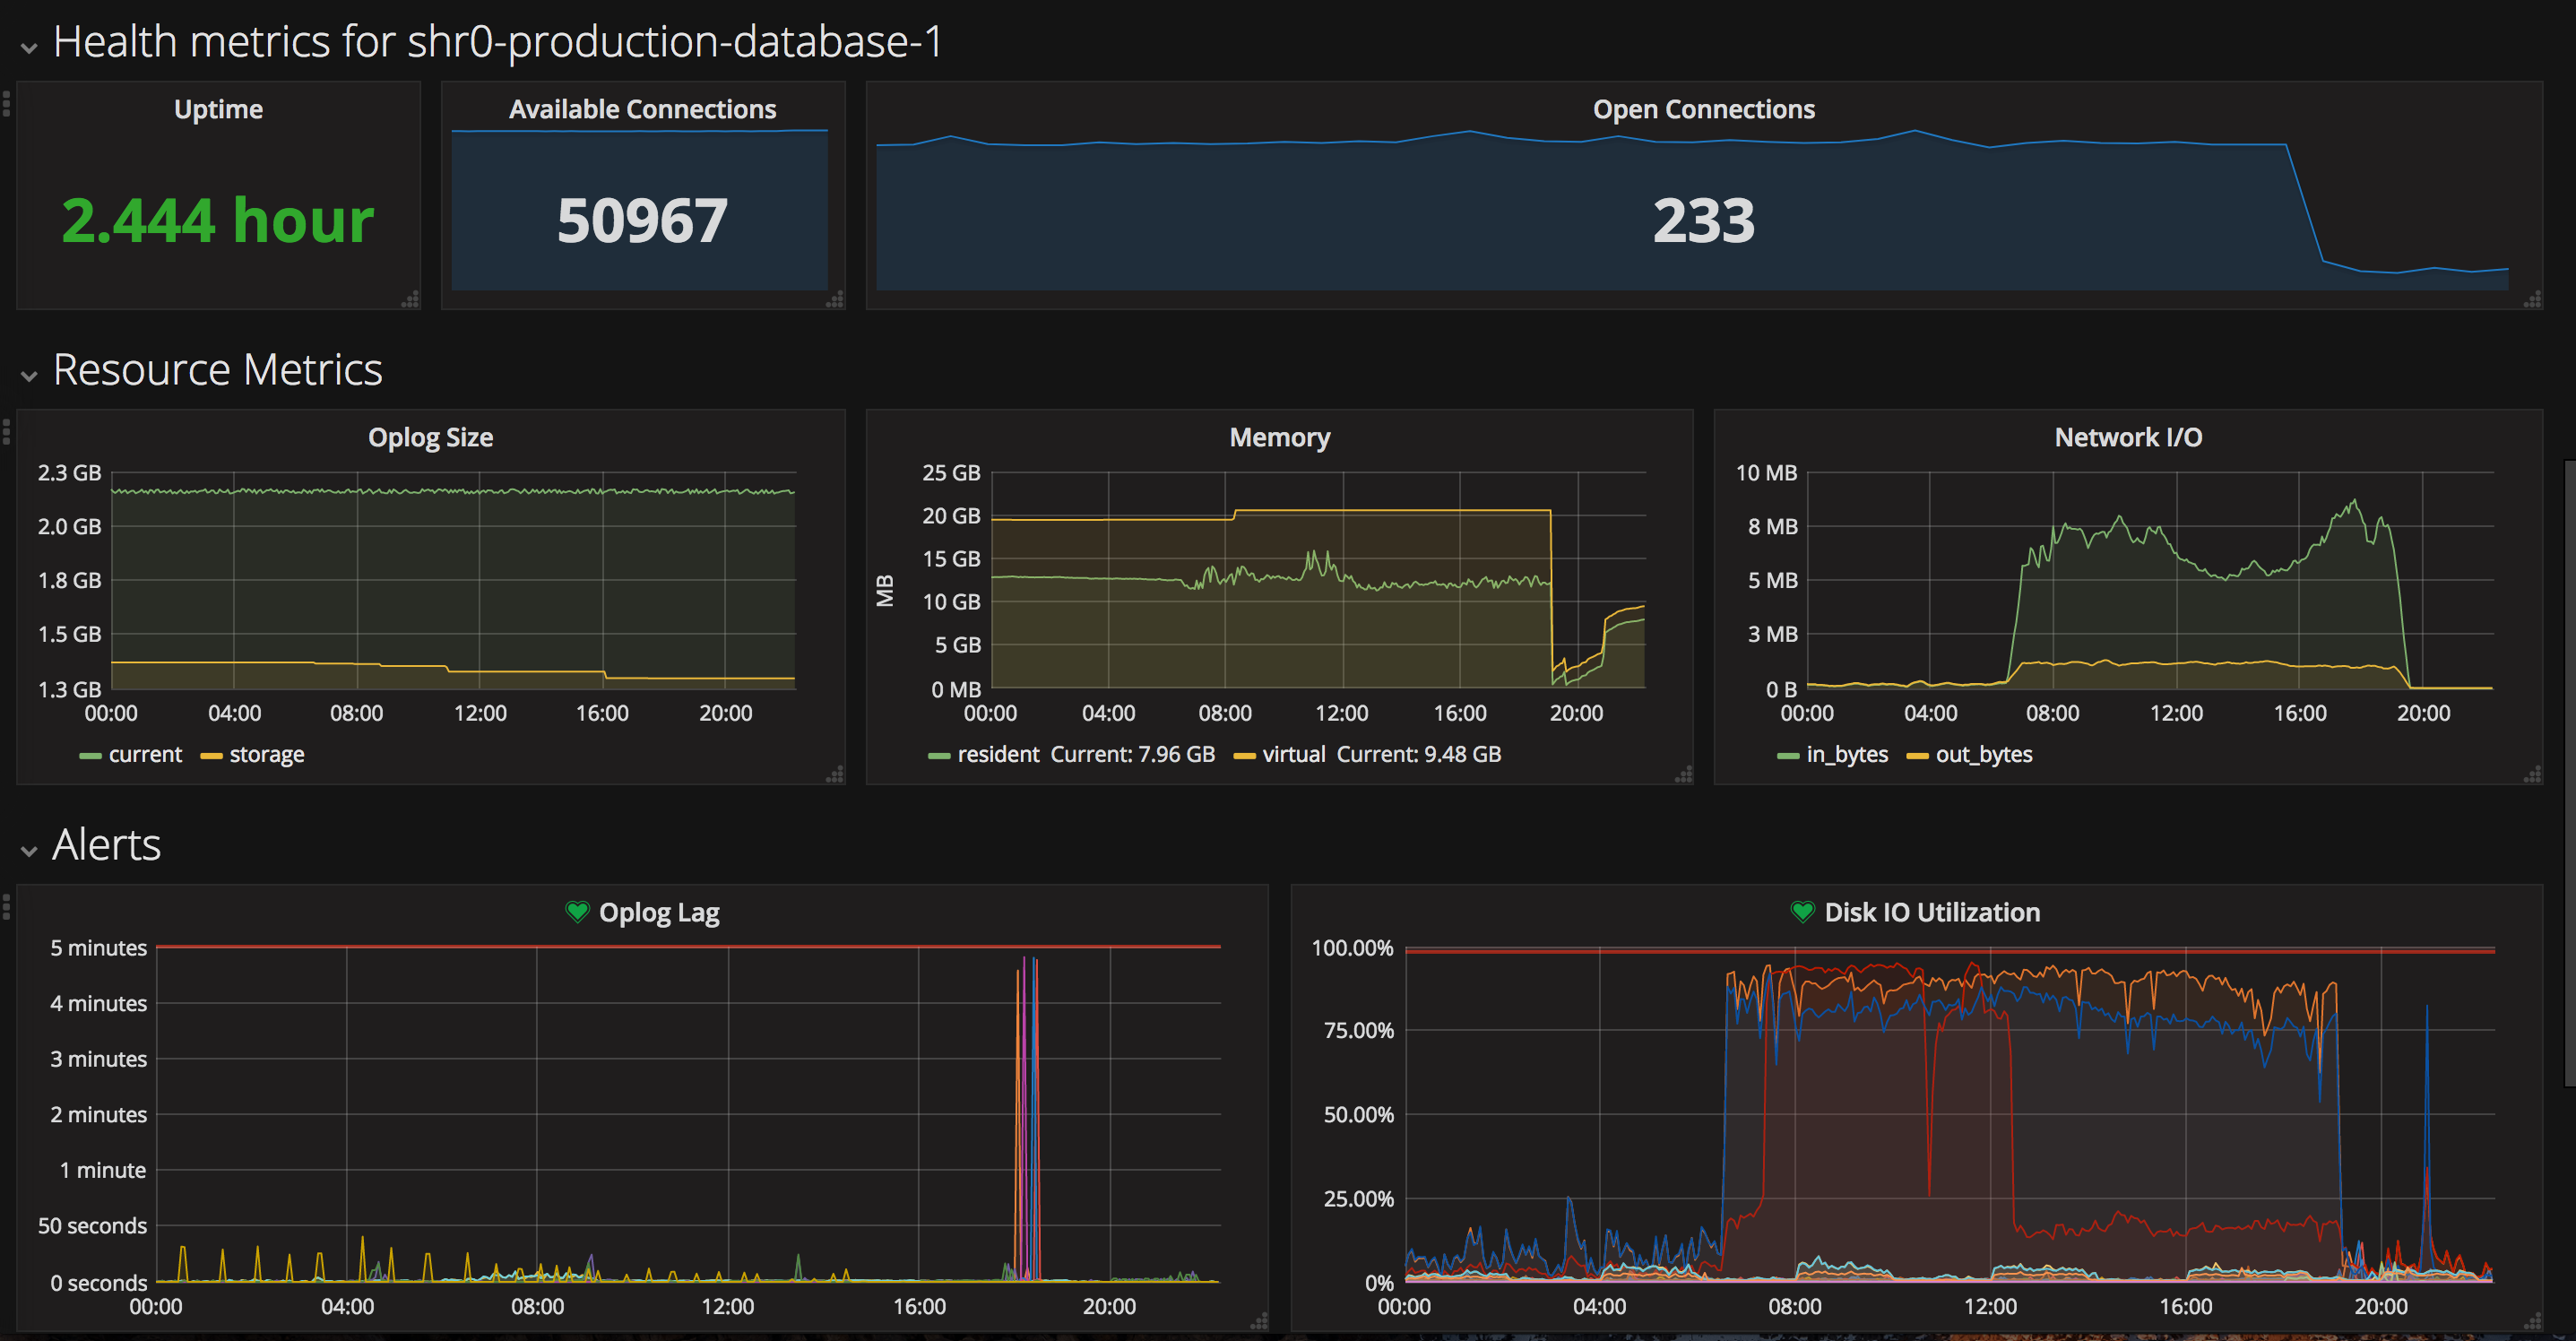Click the yellow out_bytes legend color swatch

pos(1916,756)
